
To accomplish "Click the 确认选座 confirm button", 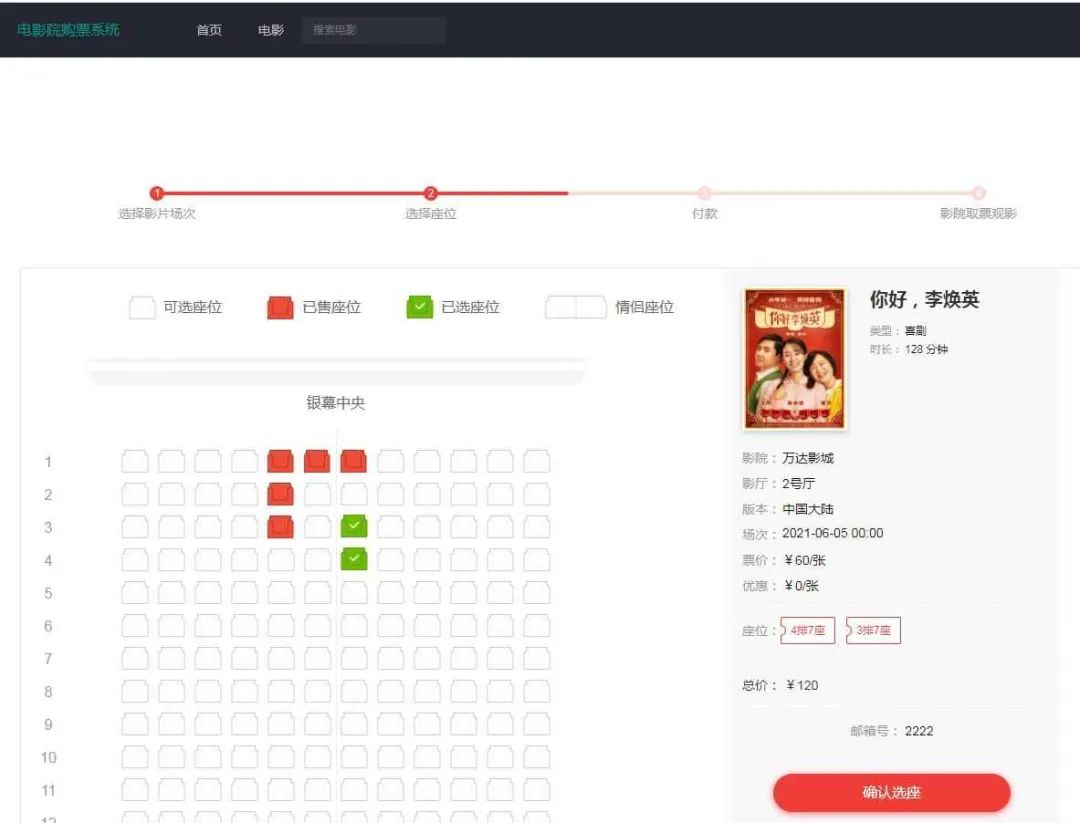I will pyautogui.click(x=891, y=792).
